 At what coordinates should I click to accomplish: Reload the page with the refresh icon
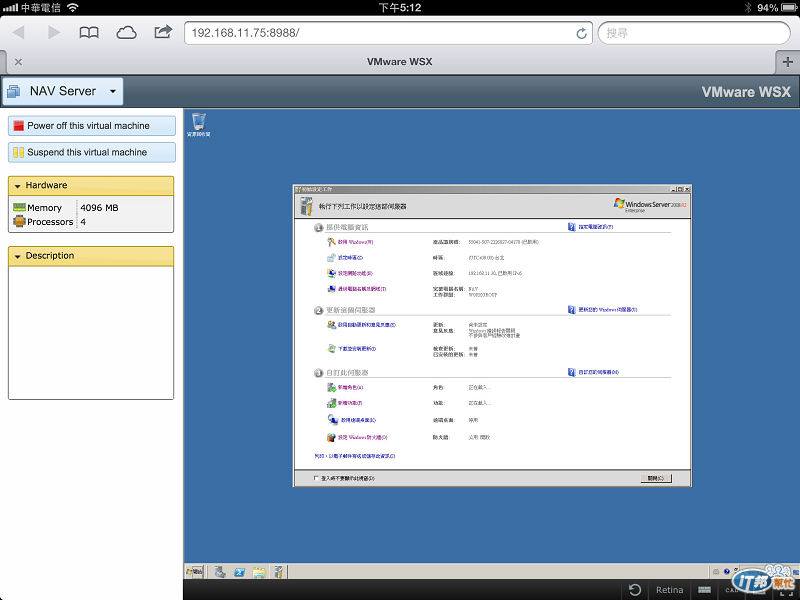tap(581, 33)
